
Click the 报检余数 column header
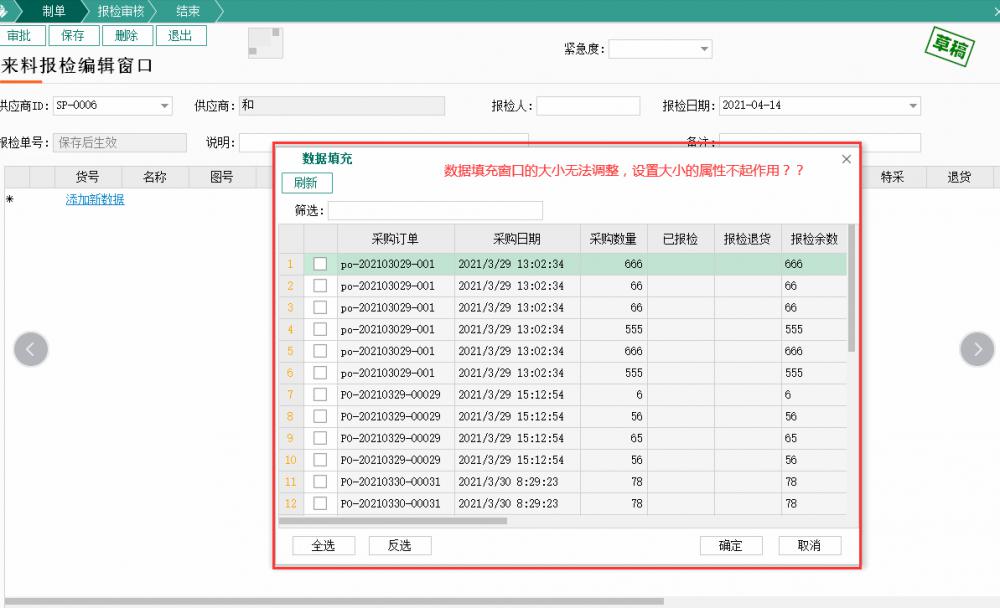point(814,239)
